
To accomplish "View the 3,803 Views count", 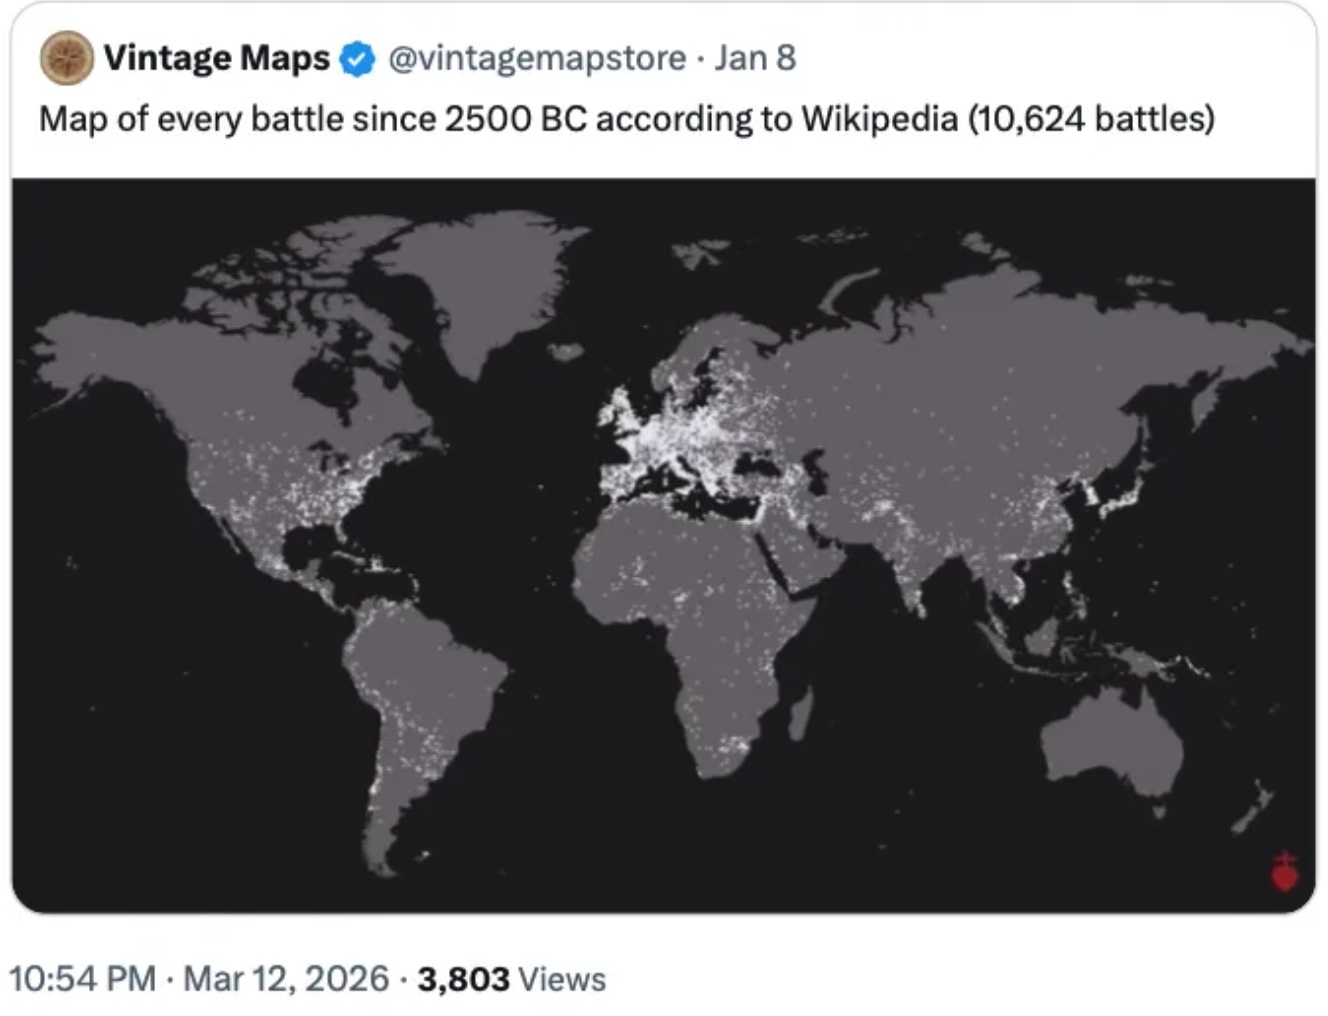I will tap(511, 978).
